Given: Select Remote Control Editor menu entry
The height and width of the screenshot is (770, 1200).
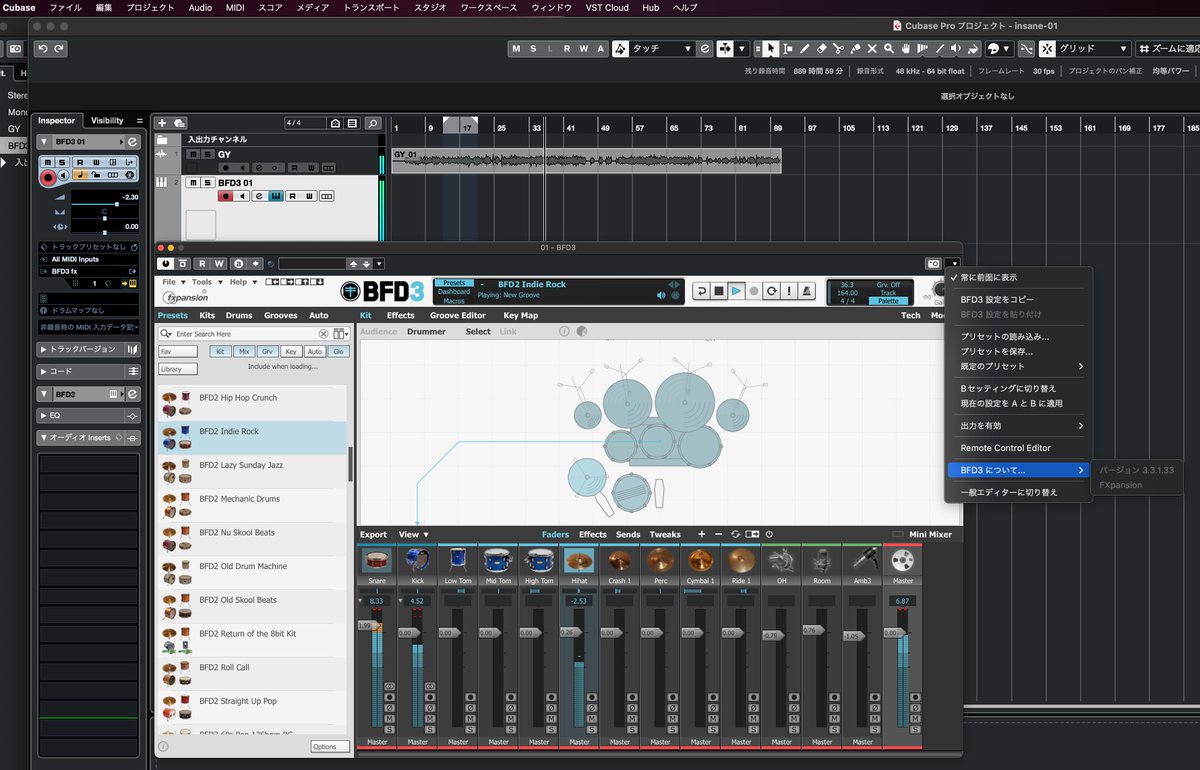Looking at the screenshot, I should (1006, 448).
